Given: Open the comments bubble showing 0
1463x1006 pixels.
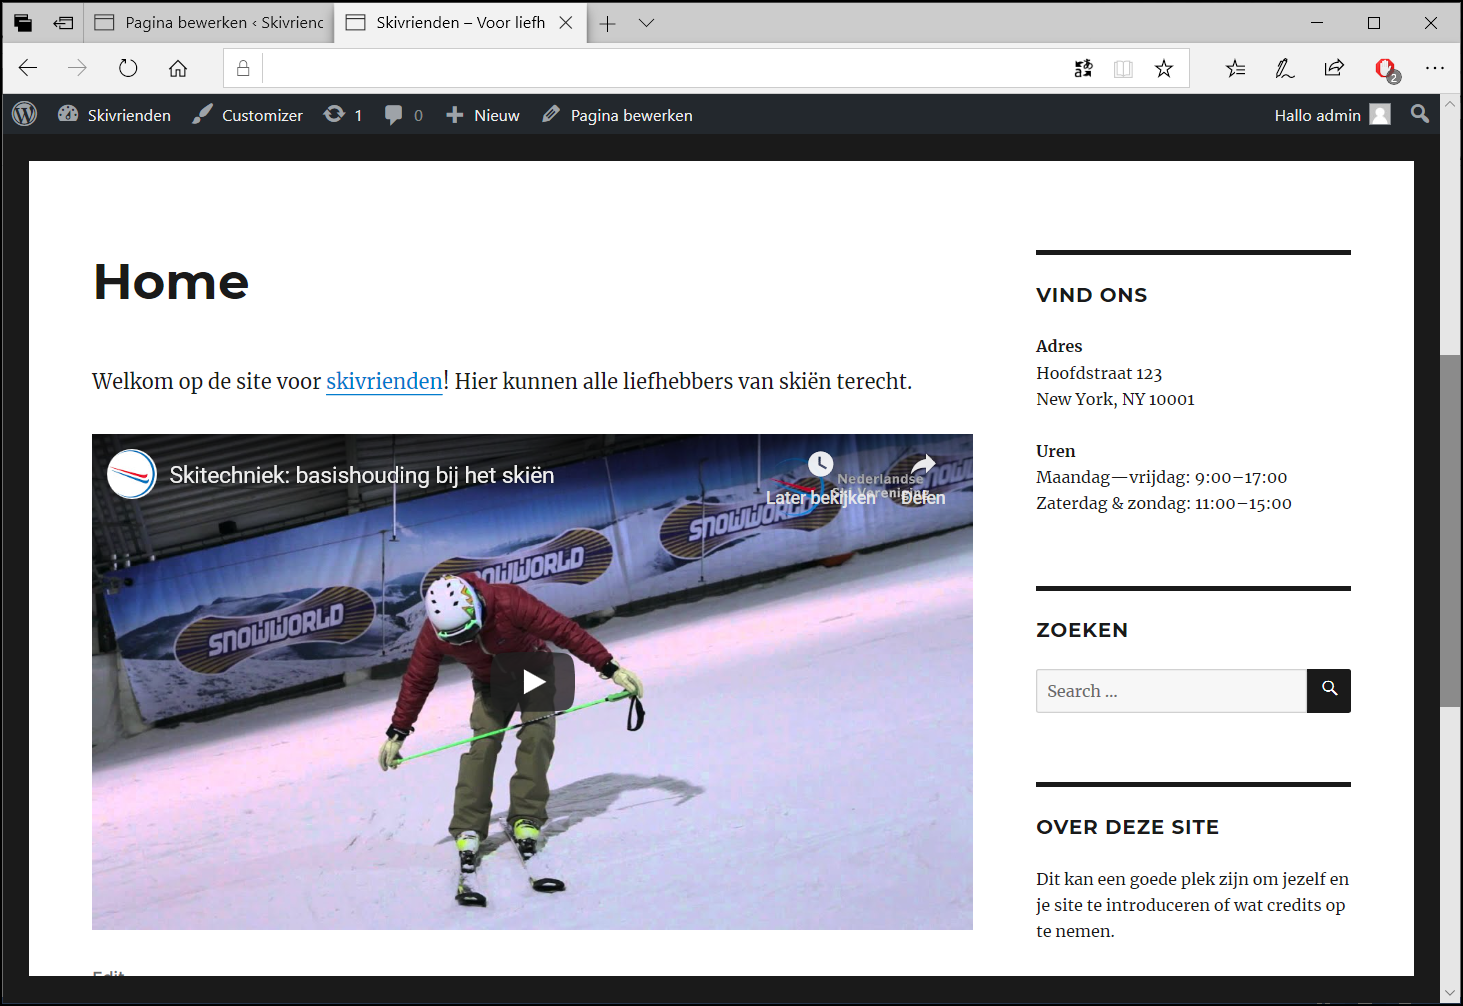Looking at the screenshot, I should [403, 115].
